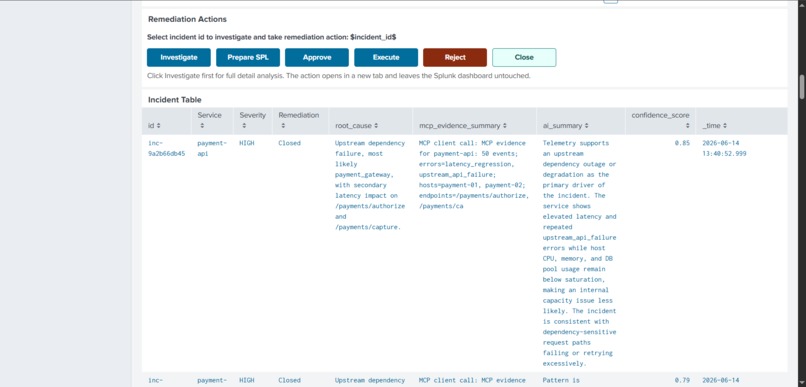The image size is (806, 387).
Task: Sort incidents by Service column
Action: pos(209,120)
